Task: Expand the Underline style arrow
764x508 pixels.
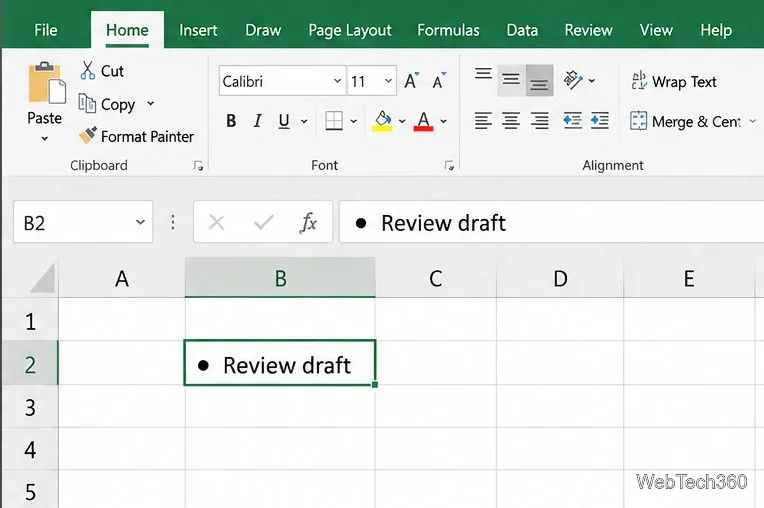Action: pos(304,121)
